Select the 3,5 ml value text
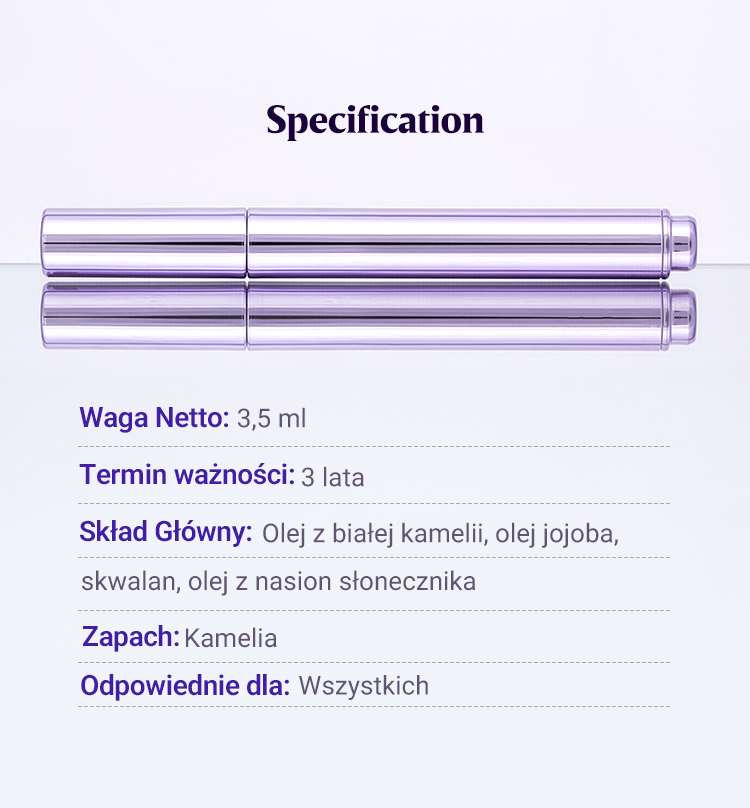The height and width of the screenshot is (808, 750). [272, 418]
